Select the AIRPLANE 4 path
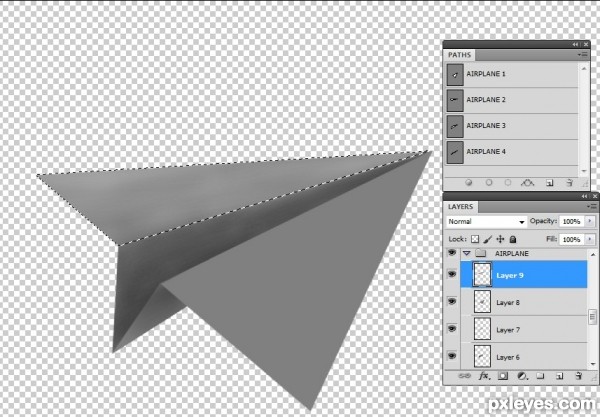The image size is (600, 417). 512,152
